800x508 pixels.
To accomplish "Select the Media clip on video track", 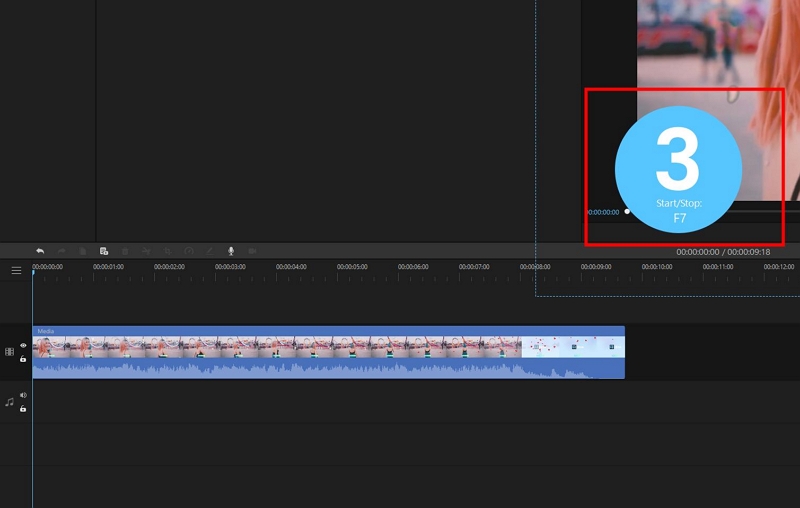I will (x=329, y=352).
